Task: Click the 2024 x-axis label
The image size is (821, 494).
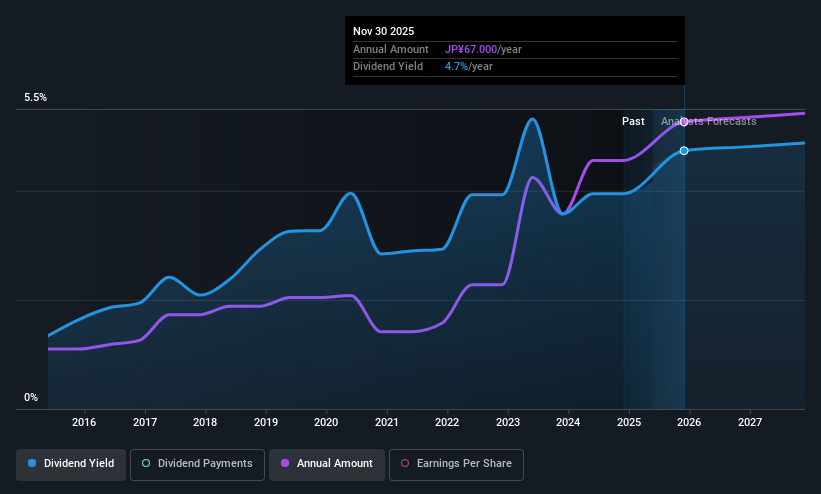Action: tap(568, 422)
